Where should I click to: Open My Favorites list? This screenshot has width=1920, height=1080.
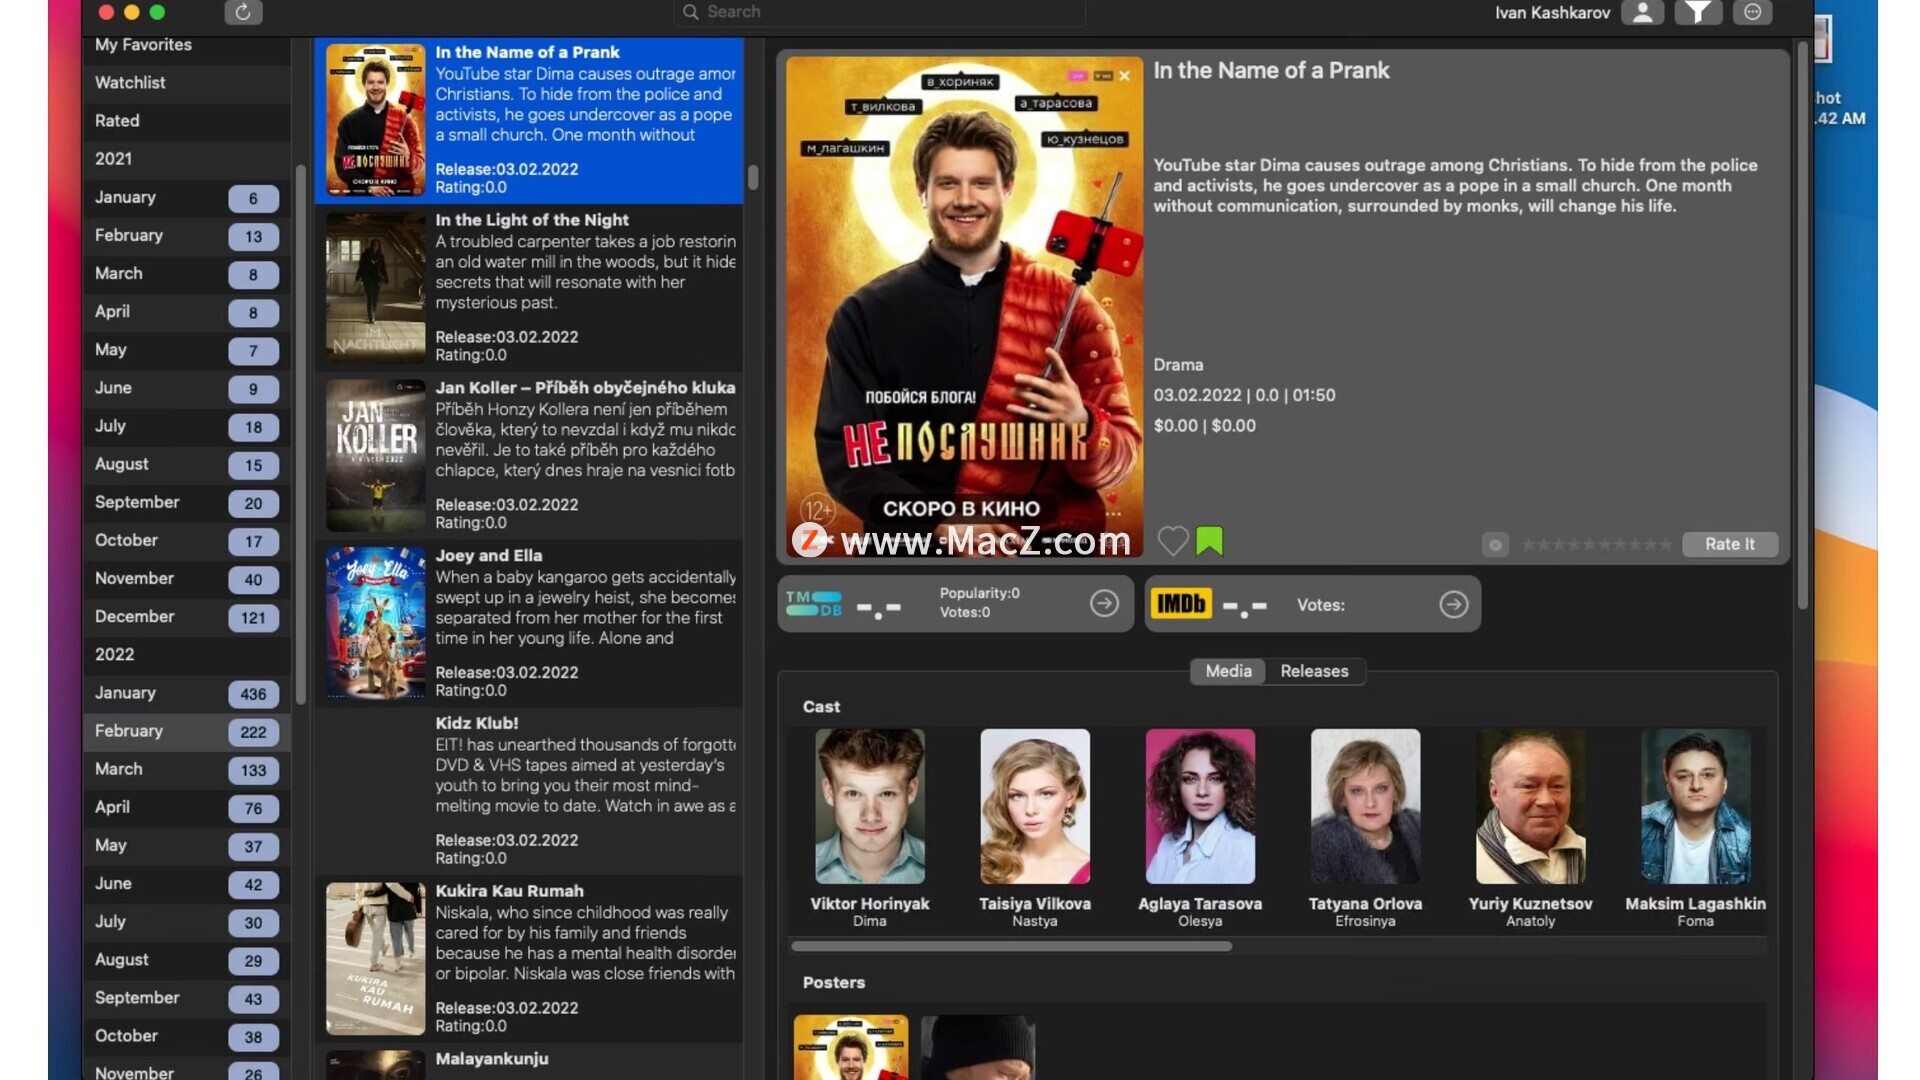[186, 45]
